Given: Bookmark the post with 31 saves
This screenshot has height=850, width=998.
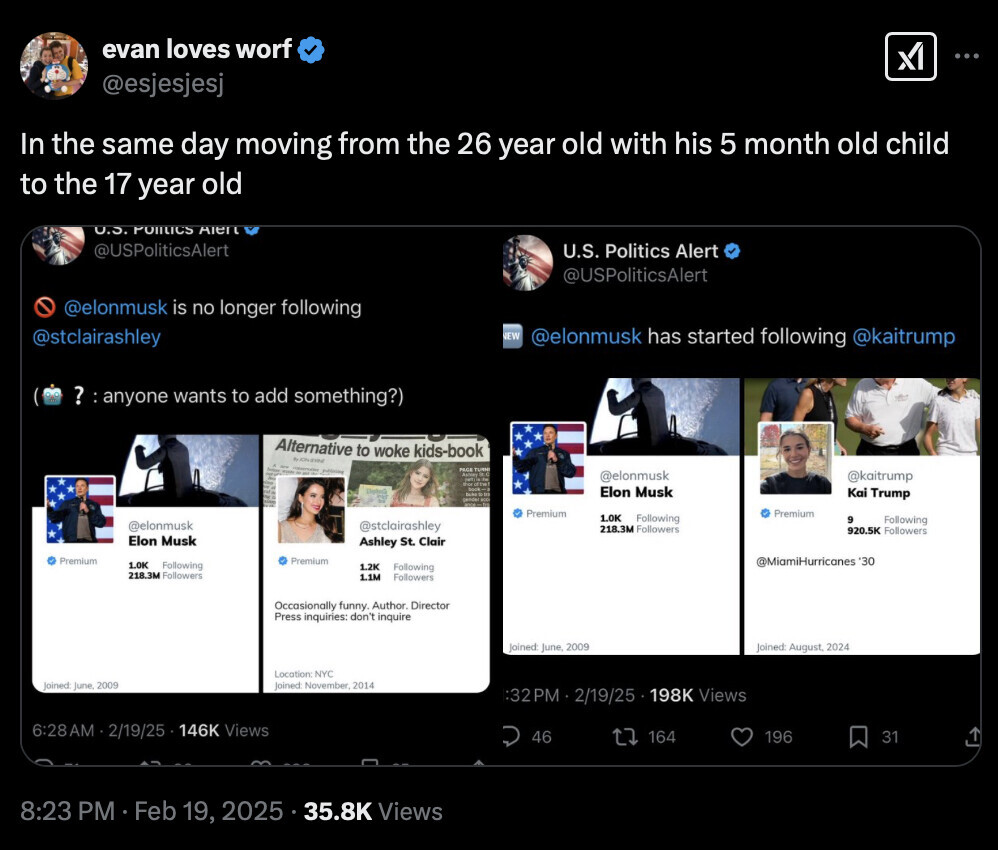Looking at the screenshot, I should pyautogui.click(x=858, y=737).
